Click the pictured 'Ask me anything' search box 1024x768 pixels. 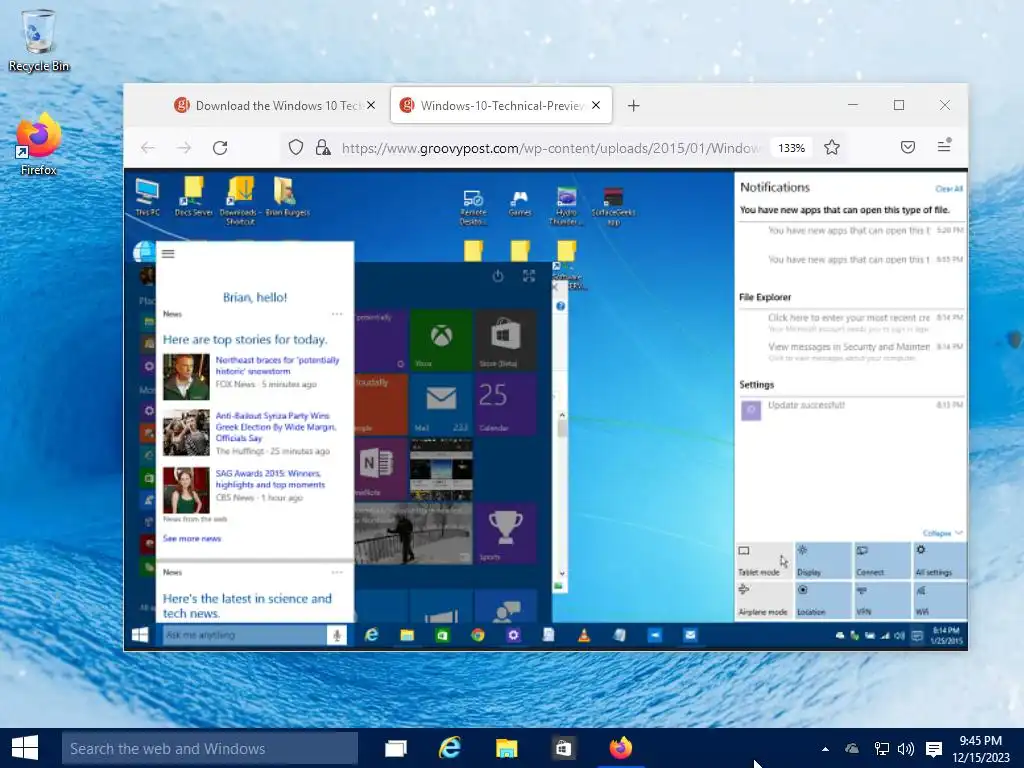(x=244, y=635)
